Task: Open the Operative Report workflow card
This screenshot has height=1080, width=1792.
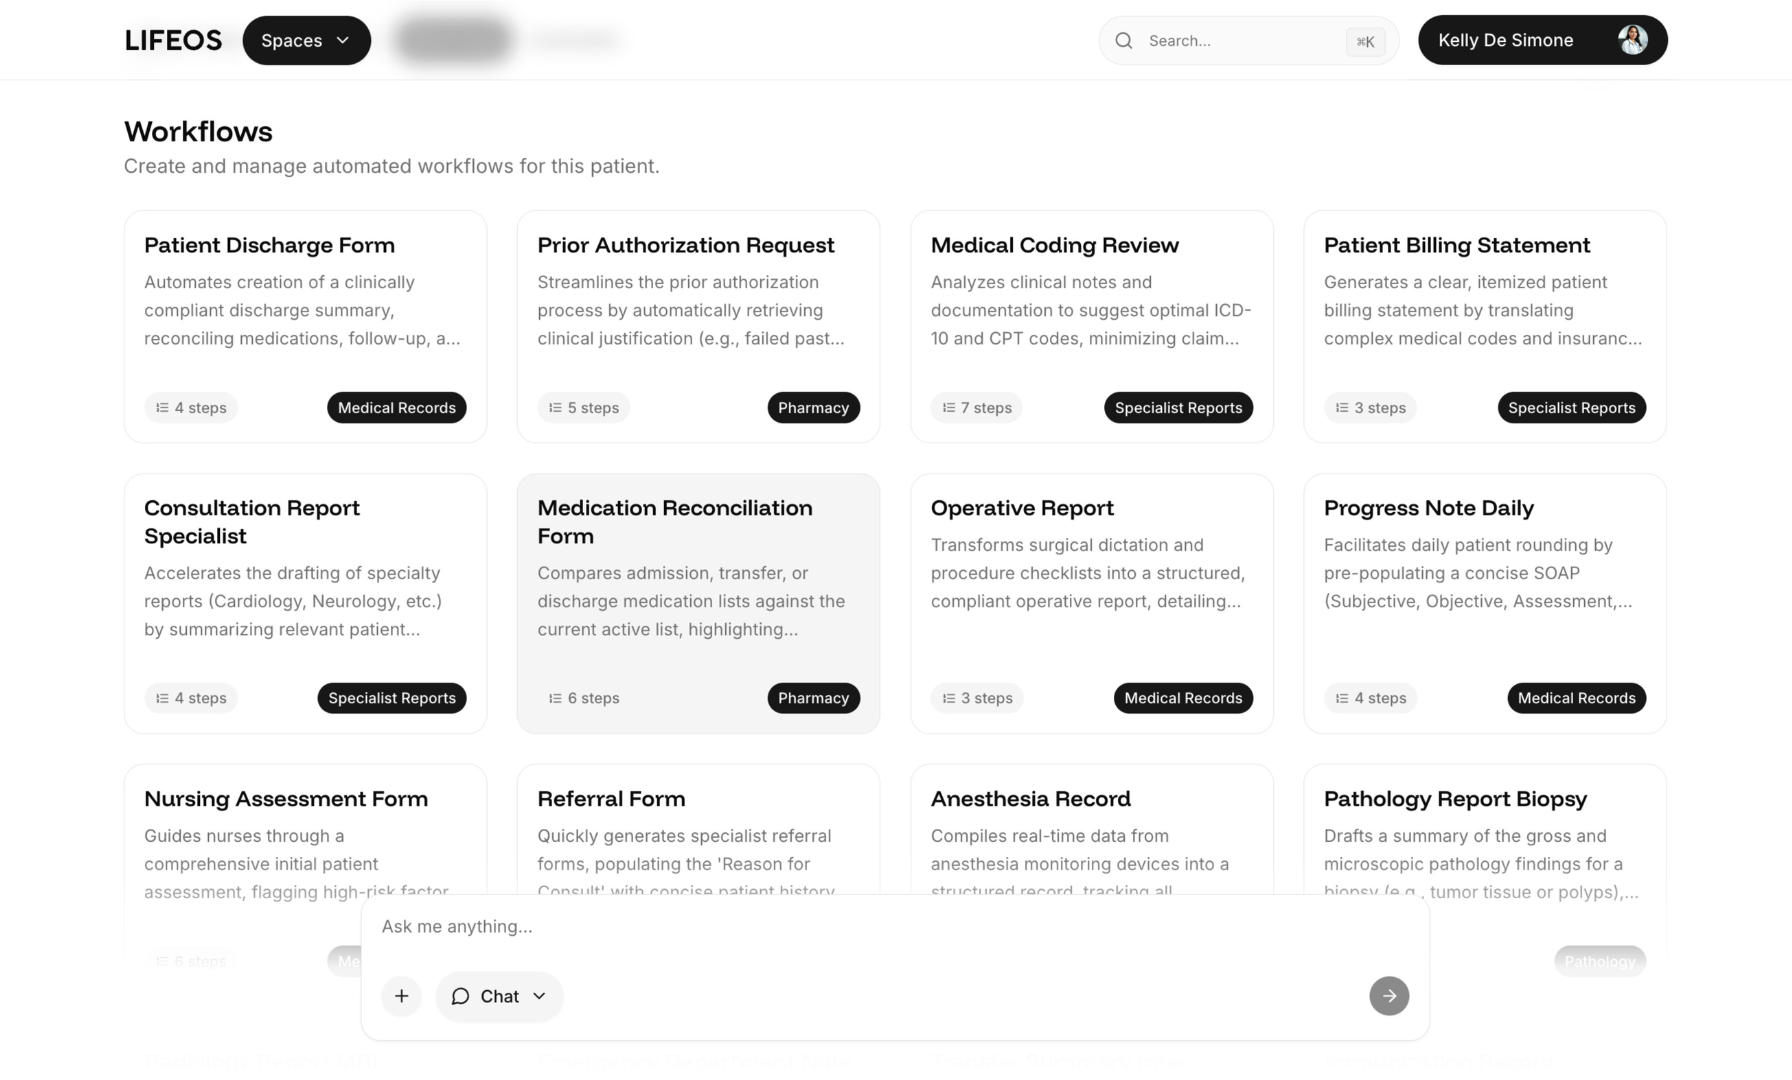Action: click(1091, 604)
